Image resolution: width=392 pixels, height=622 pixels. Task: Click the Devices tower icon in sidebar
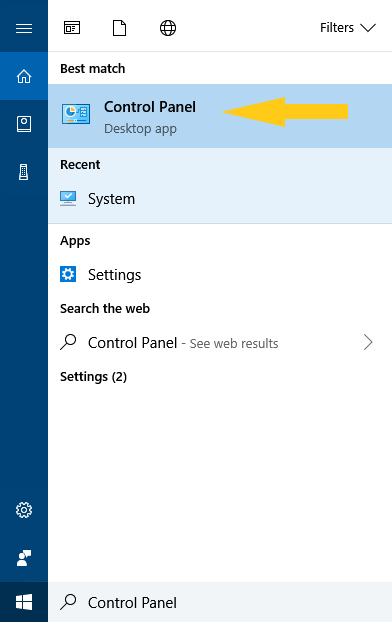click(x=24, y=172)
